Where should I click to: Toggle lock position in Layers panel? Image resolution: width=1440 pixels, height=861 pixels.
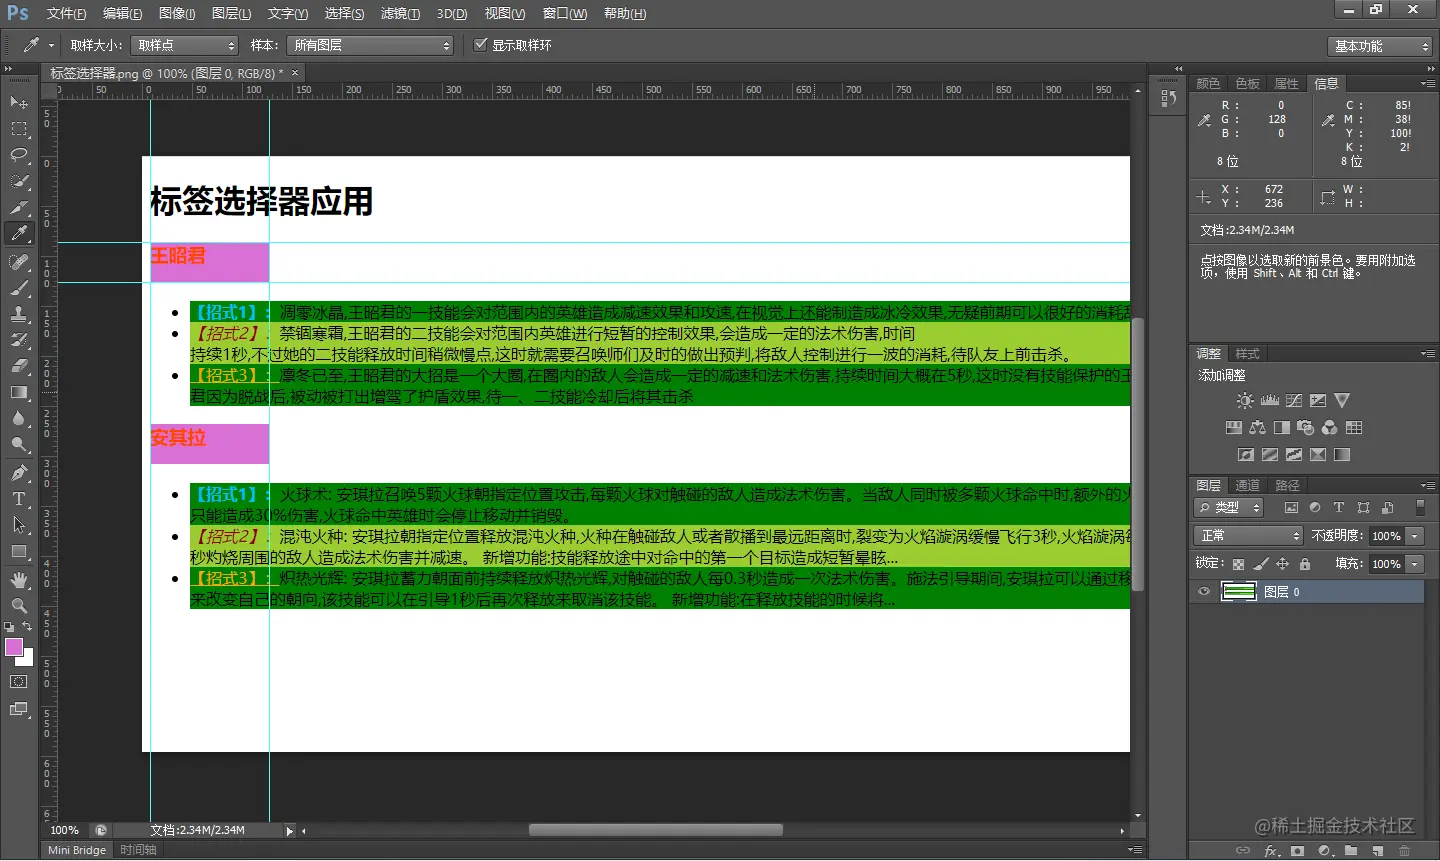[x=1283, y=564]
